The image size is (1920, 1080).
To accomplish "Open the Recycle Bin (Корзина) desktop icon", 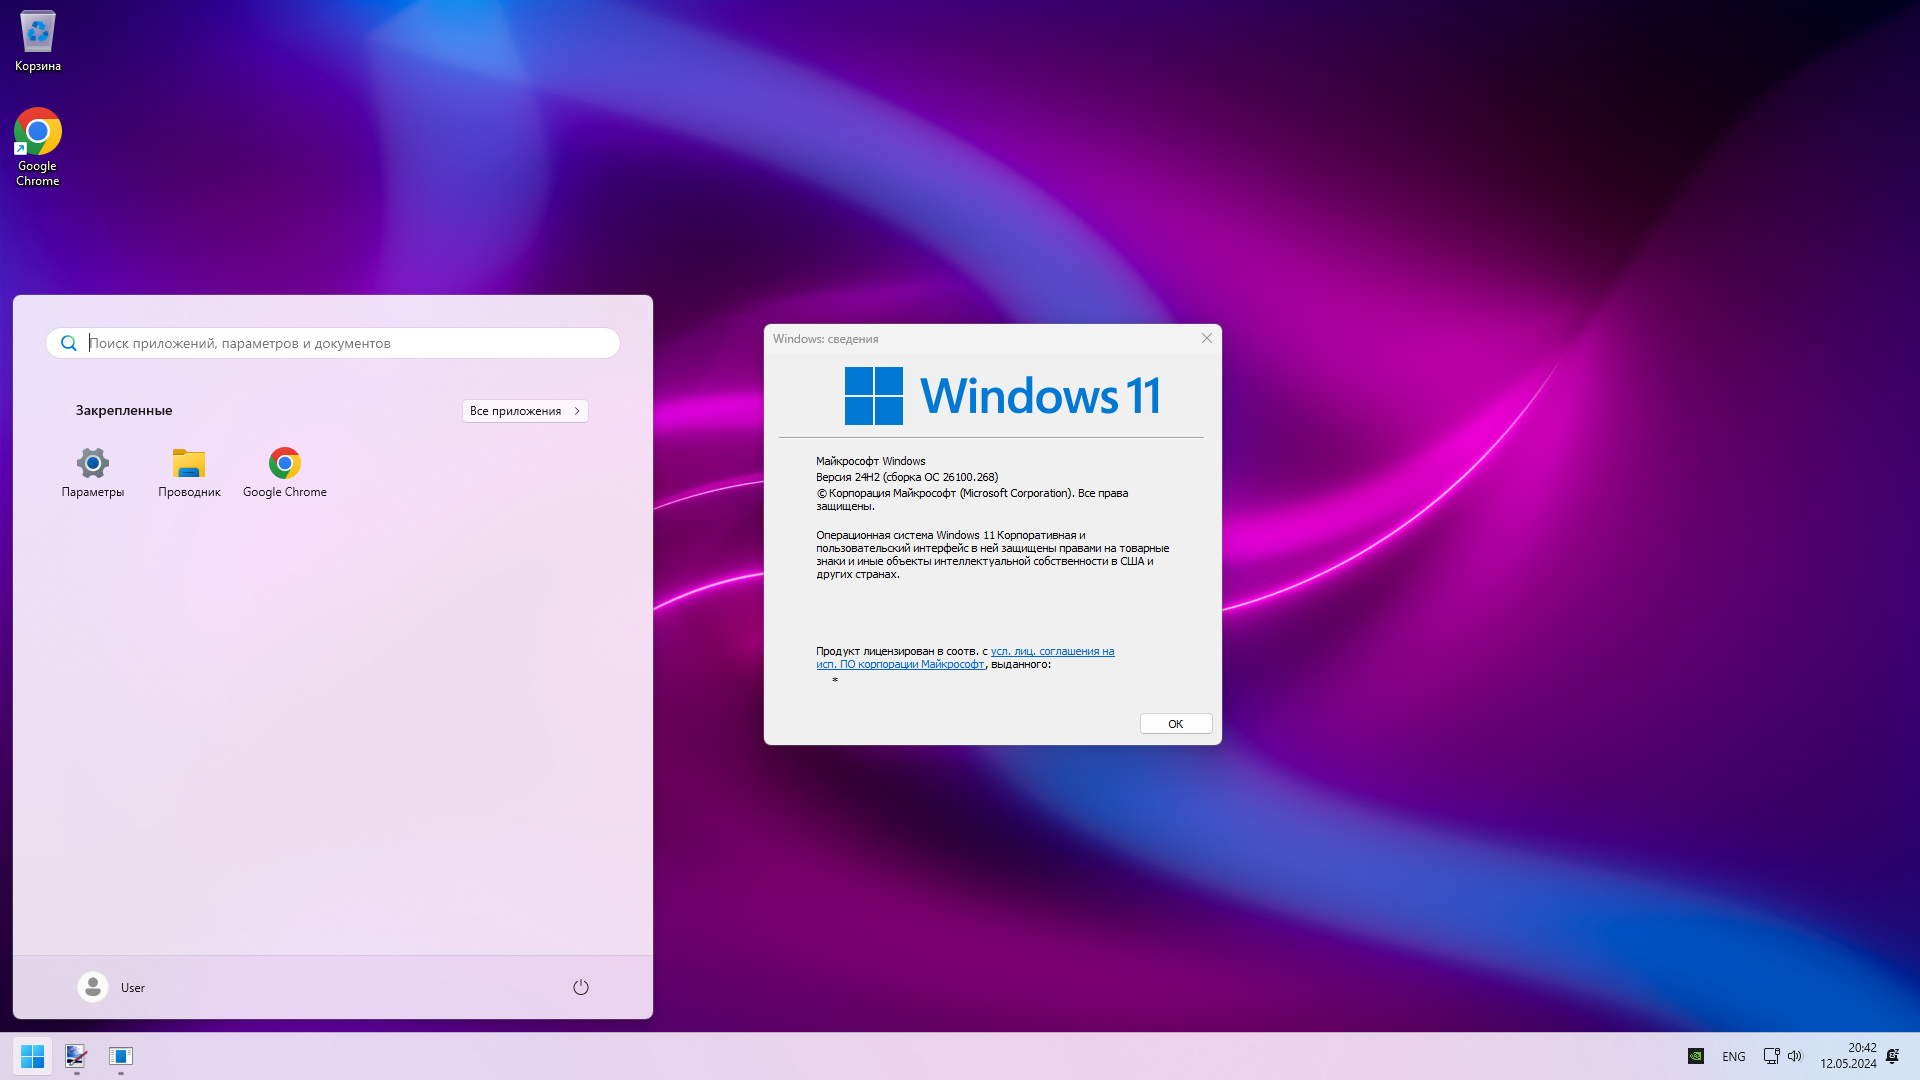I will coord(38,40).
